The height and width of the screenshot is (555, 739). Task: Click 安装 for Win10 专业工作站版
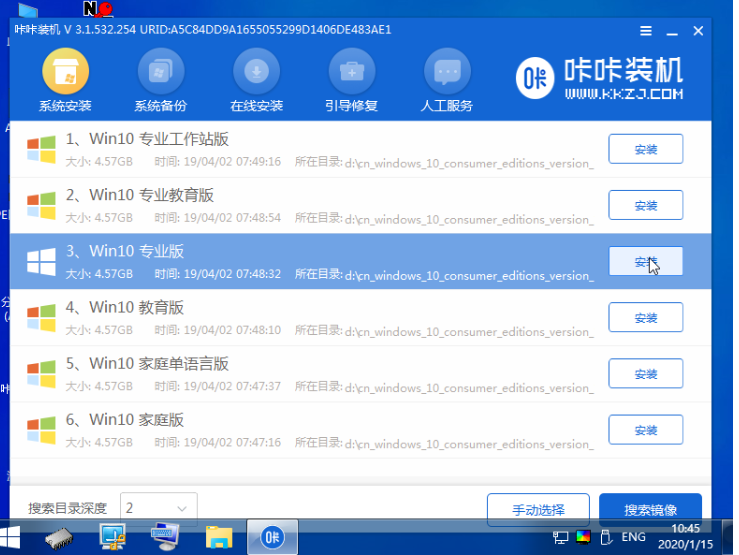click(x=645, y=149)
